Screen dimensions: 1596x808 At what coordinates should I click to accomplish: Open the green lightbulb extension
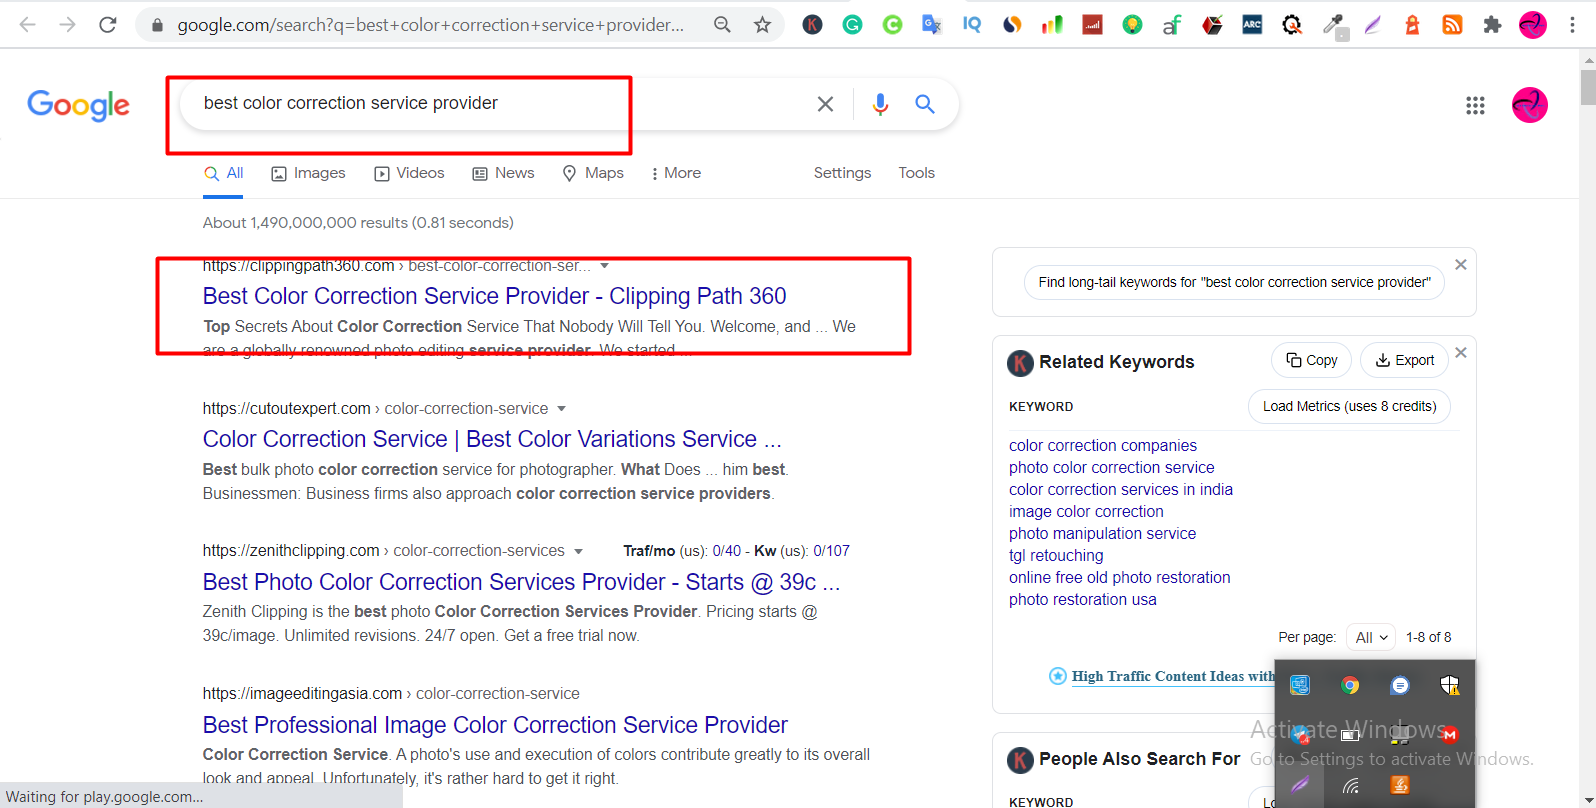pos(1132,25)
